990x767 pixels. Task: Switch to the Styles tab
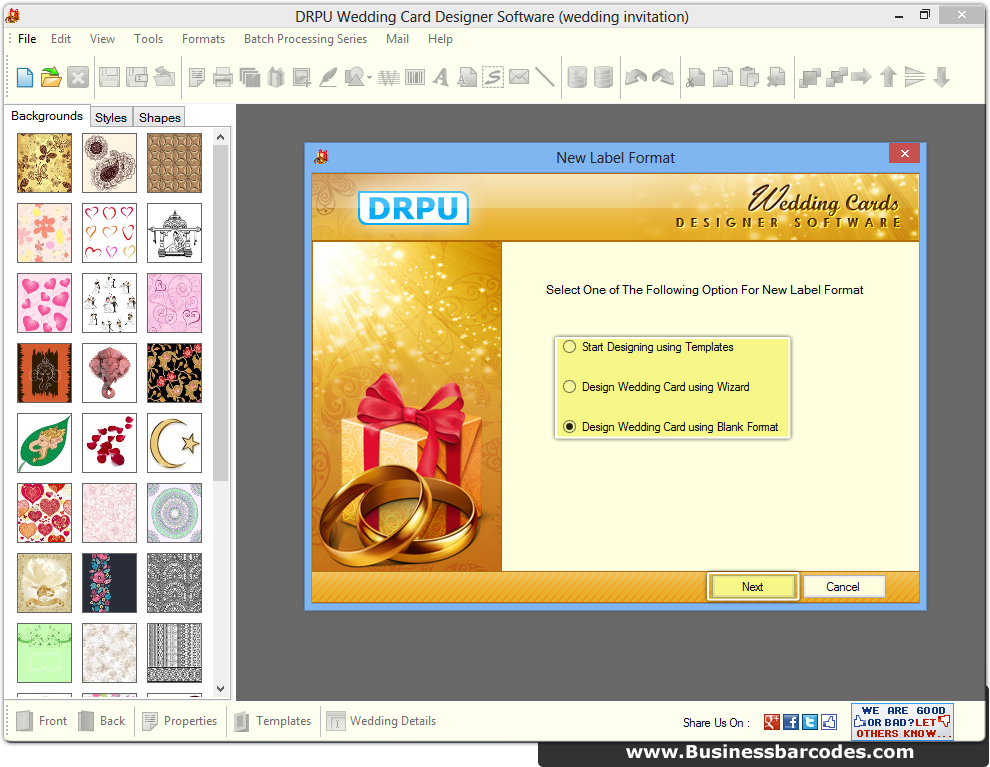click(111, 117)
